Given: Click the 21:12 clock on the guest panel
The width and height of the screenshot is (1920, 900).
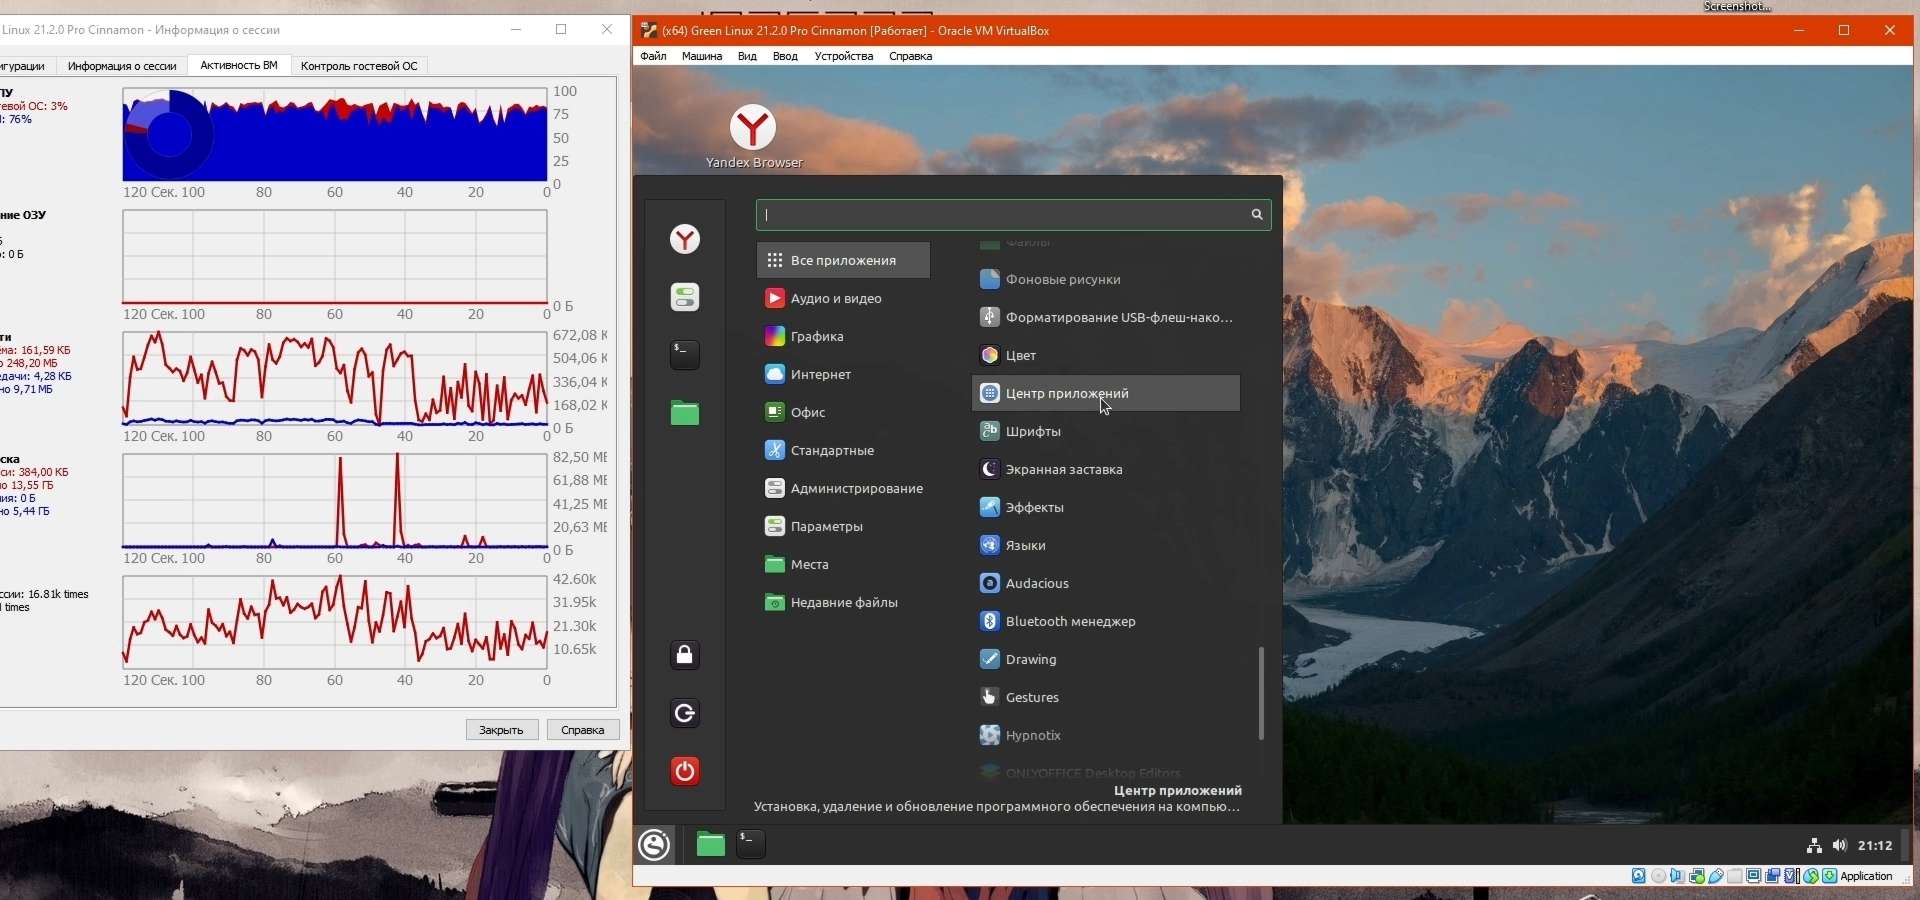Looking at the screenshot, I should click(1875, 846).
